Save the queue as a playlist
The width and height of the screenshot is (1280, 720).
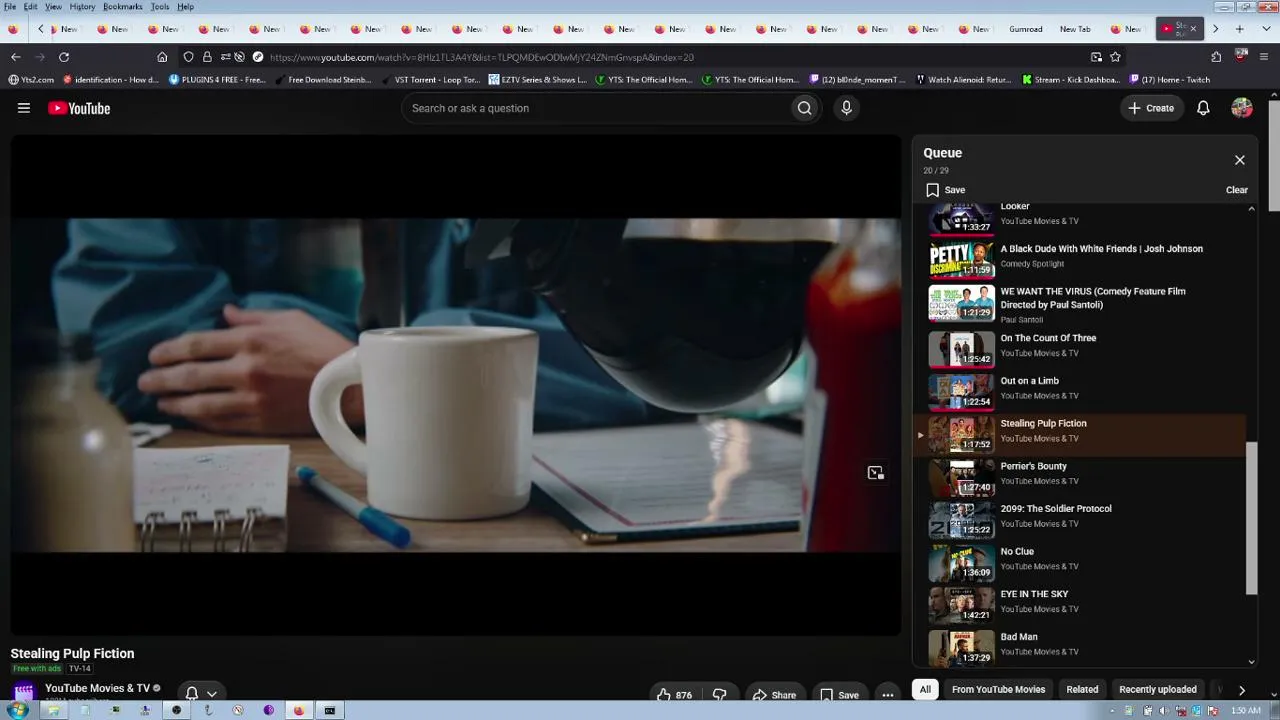[945, 190]
